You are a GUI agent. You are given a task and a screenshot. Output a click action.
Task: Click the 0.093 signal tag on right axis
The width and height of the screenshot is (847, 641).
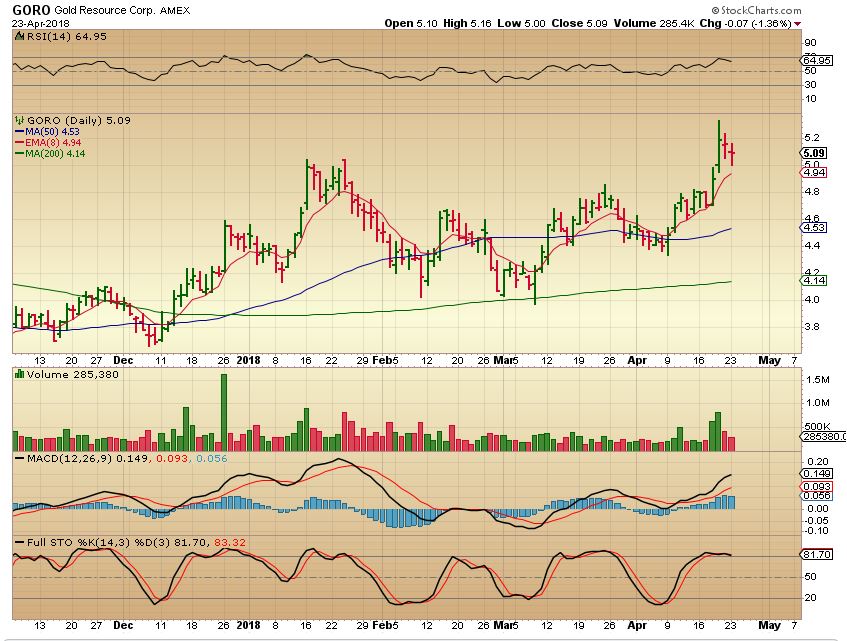click(816, 487)
